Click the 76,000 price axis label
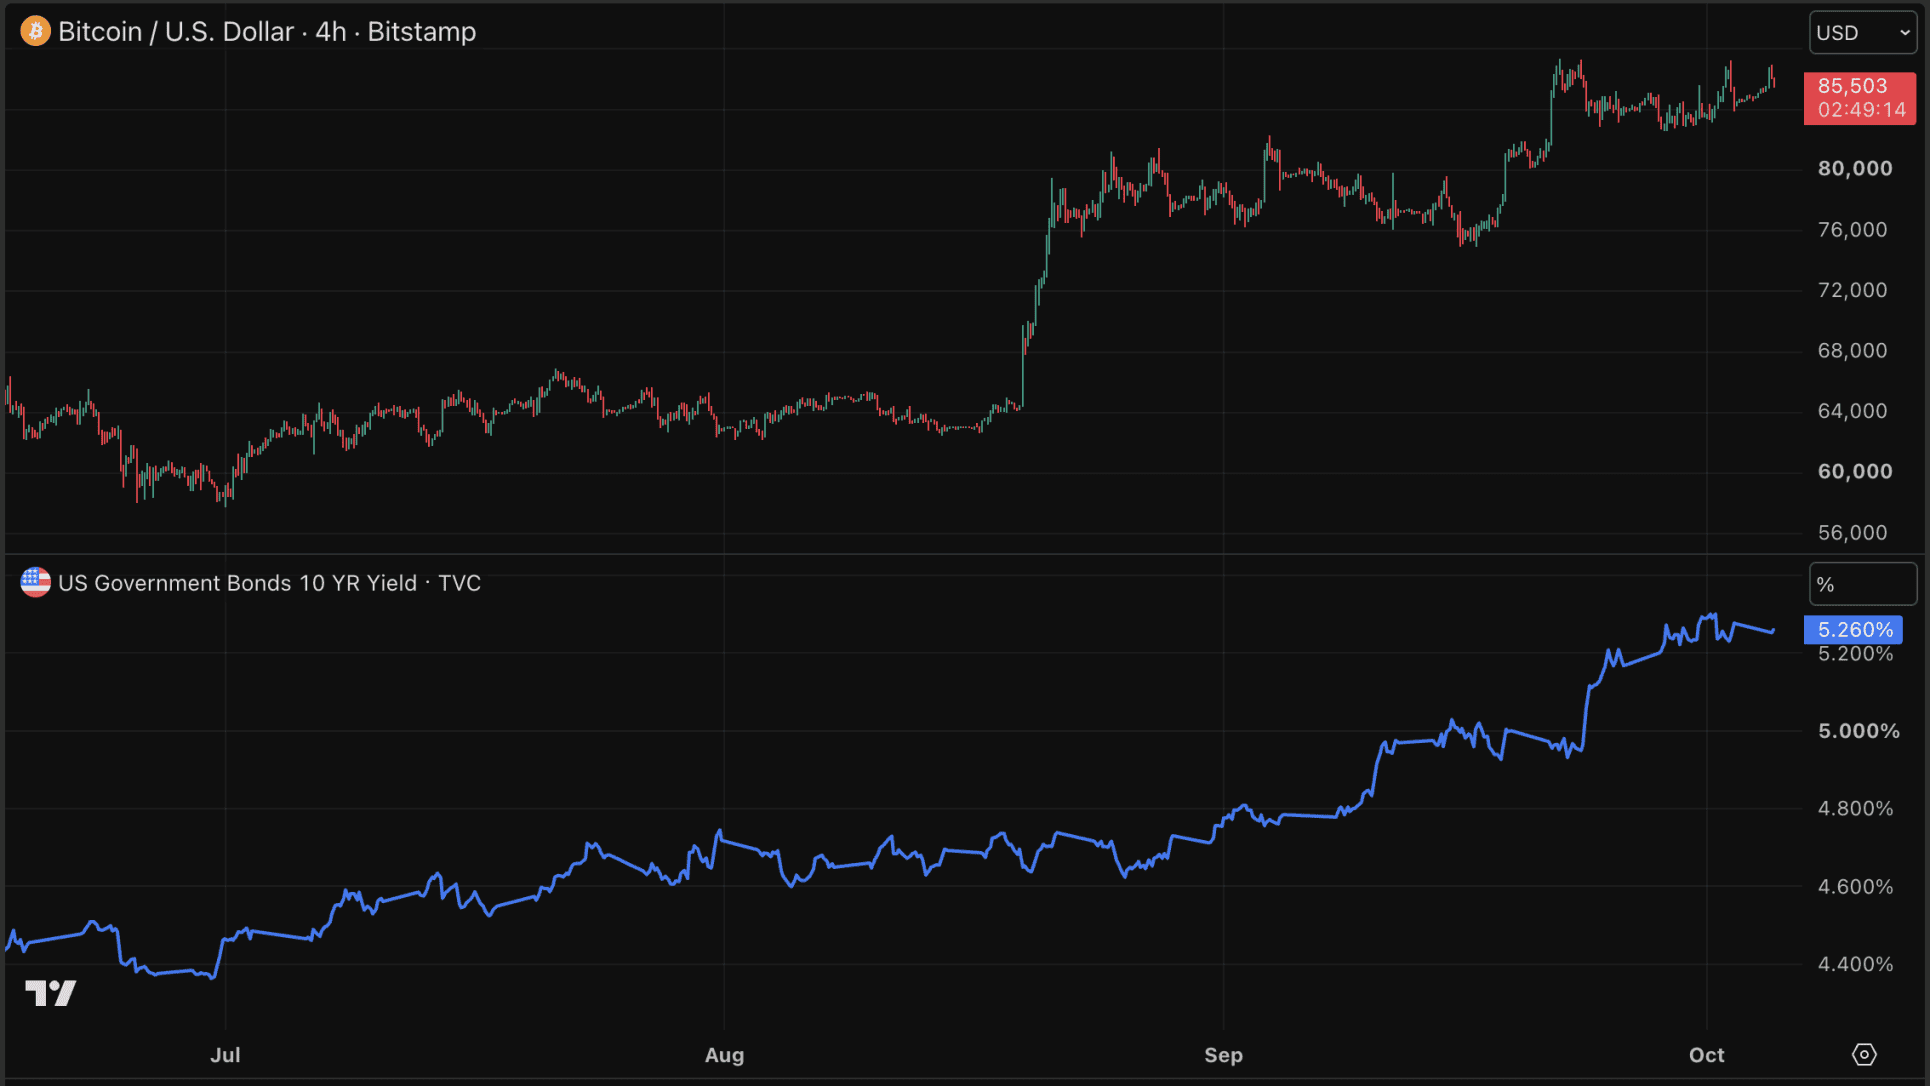1930x1086 pixels. 1852,229
